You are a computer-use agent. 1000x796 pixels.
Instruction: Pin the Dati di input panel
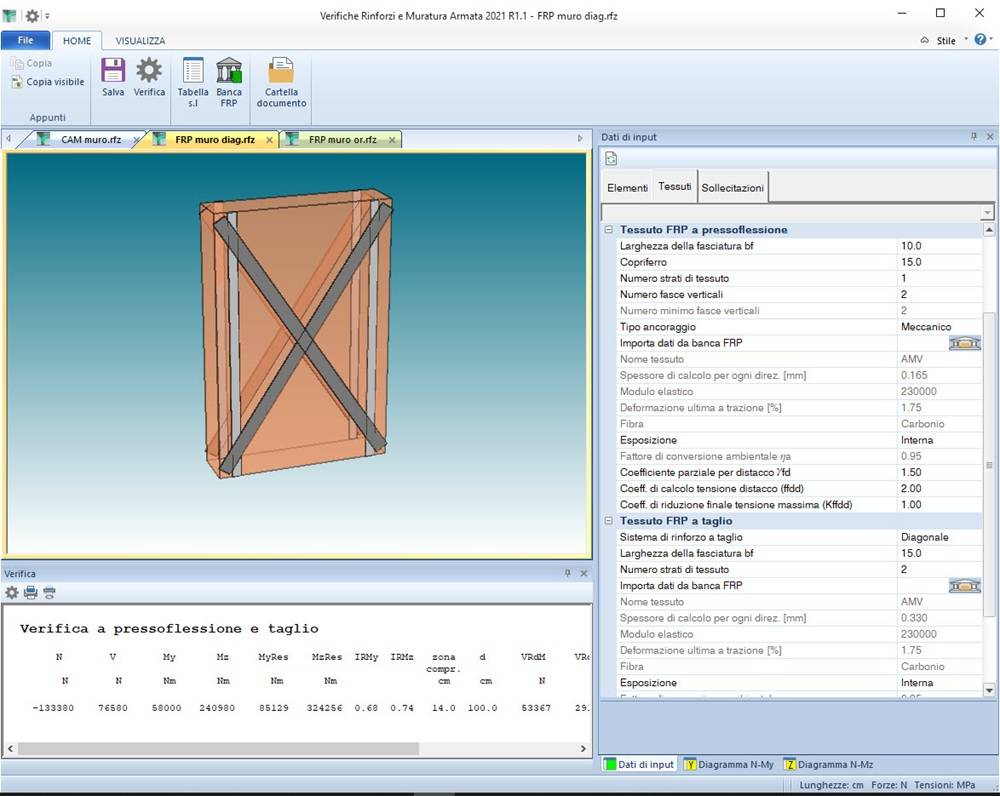click(x=974, y=136)
